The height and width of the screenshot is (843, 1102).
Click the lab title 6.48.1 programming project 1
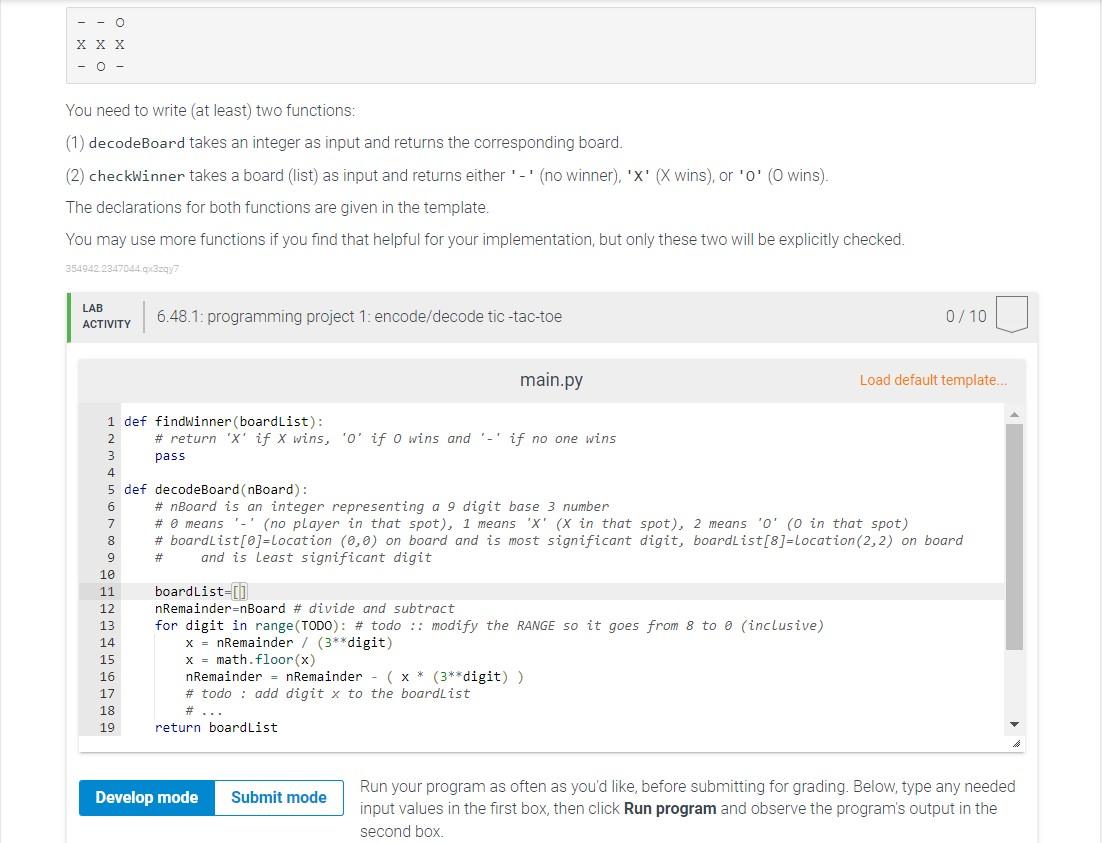[359, 316]
